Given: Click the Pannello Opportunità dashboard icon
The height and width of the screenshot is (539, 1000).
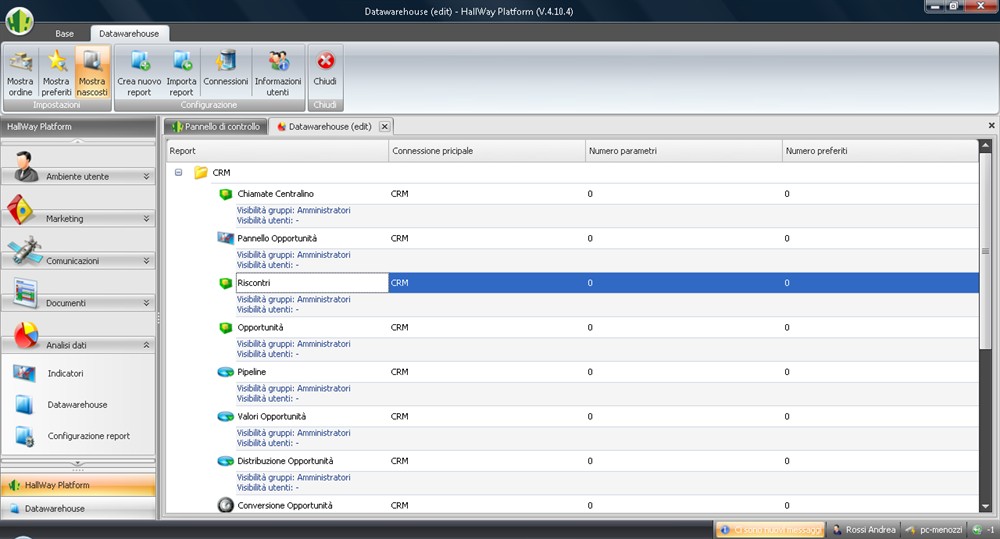Looking at the screenshot, I should pyautogui.click(x=226, y=238).
